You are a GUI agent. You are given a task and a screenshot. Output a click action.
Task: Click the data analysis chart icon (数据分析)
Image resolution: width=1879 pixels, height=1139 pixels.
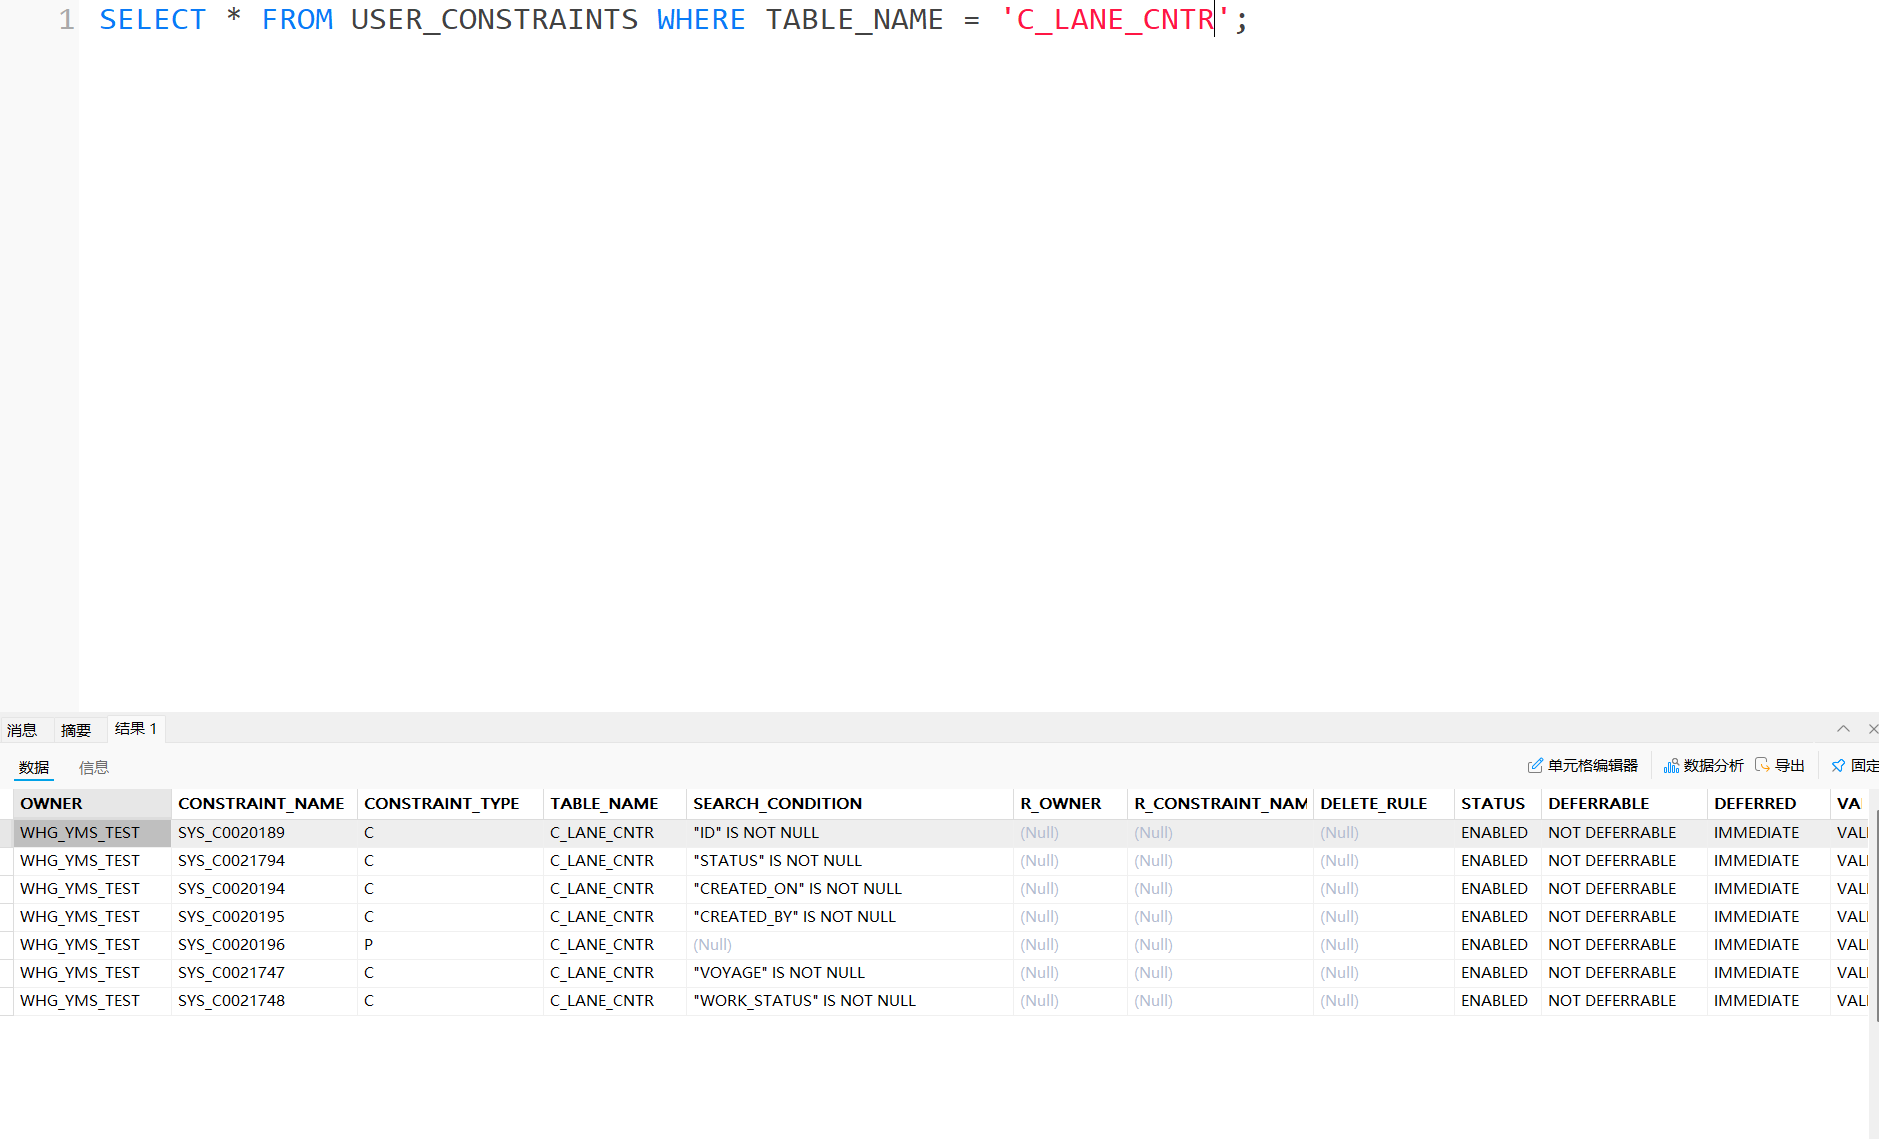pos(1671,766)
